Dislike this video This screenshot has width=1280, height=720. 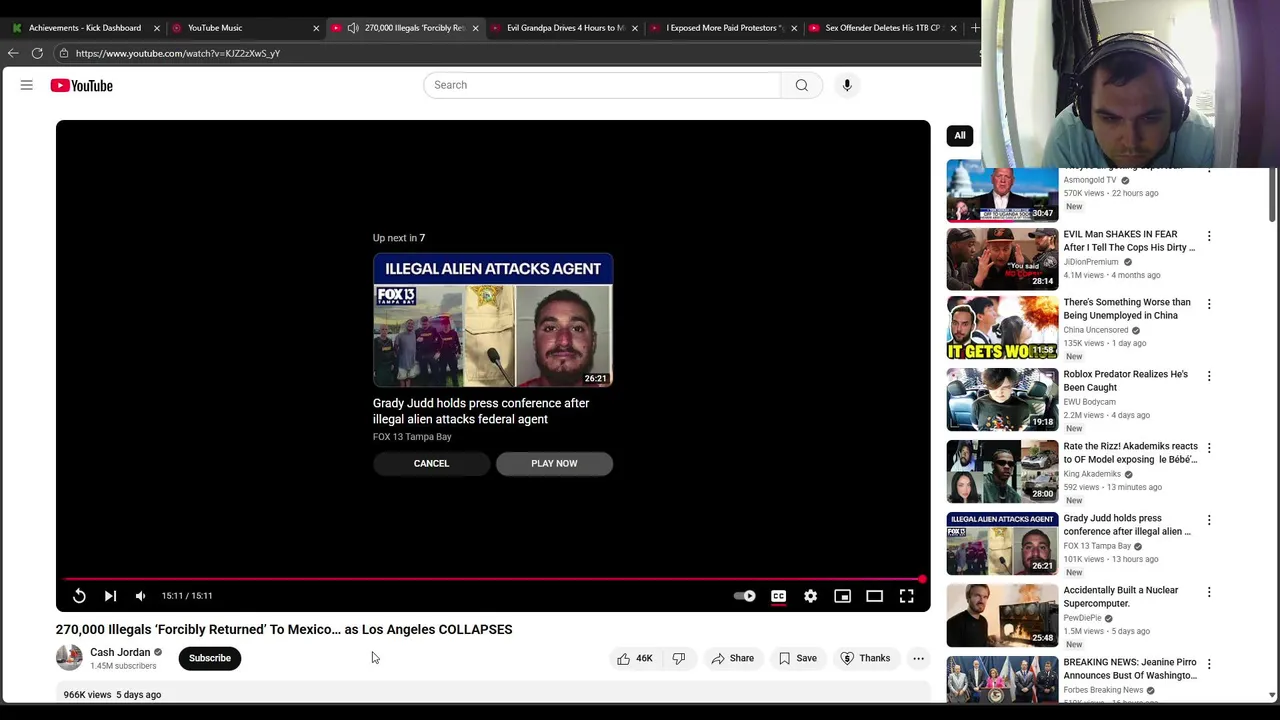(679, 658)
